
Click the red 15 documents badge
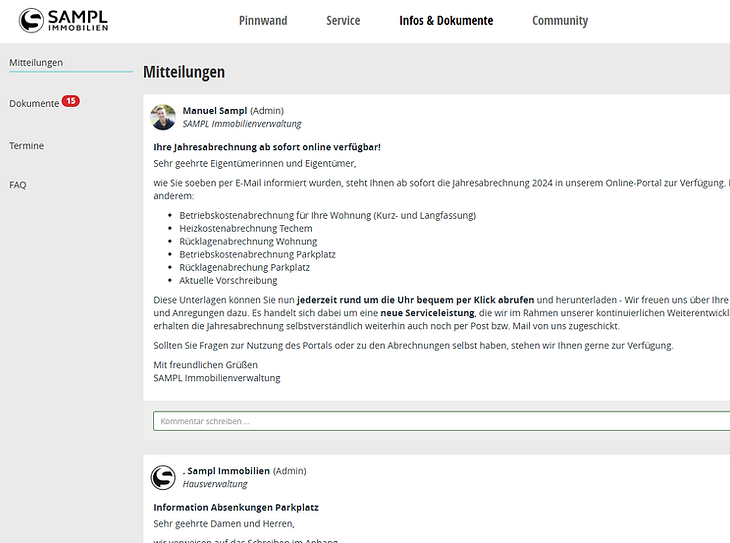coord(71,101)
